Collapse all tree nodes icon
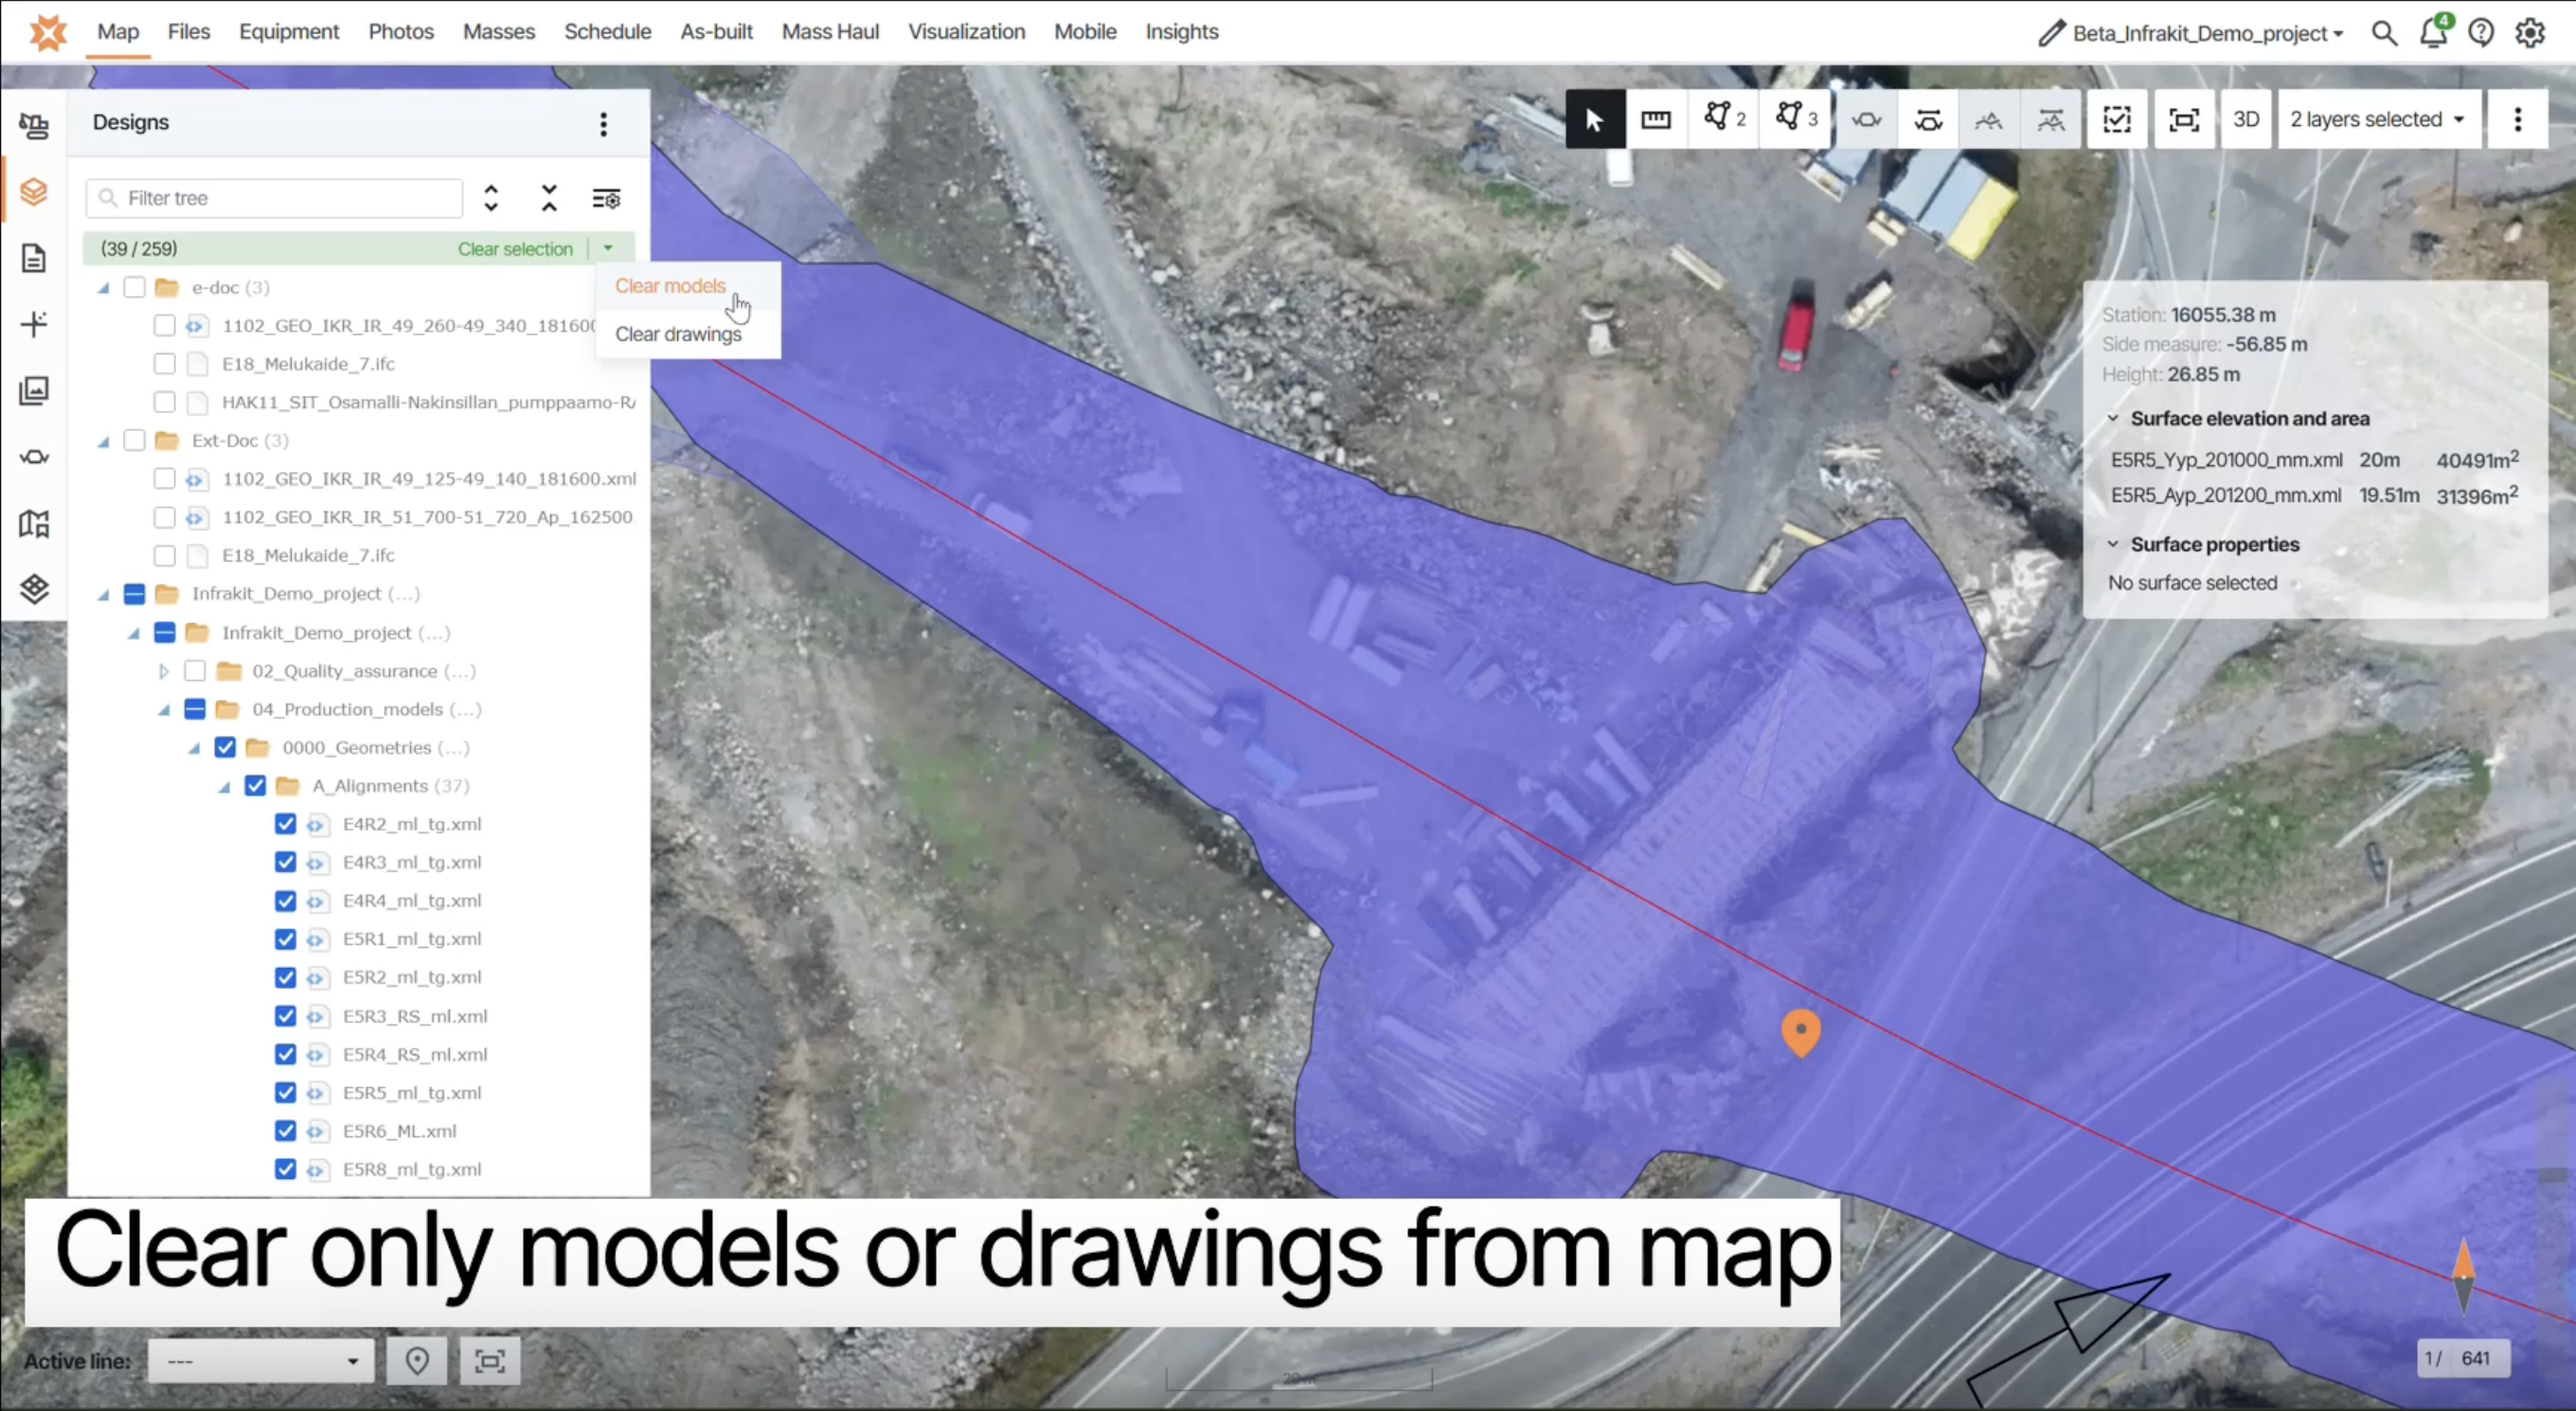 549,198
